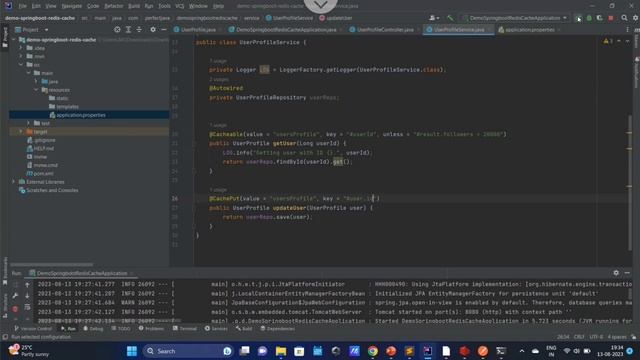Click the Run with Coverage icon
Viewport: 640px width, 360px height.
coord(600,18)
